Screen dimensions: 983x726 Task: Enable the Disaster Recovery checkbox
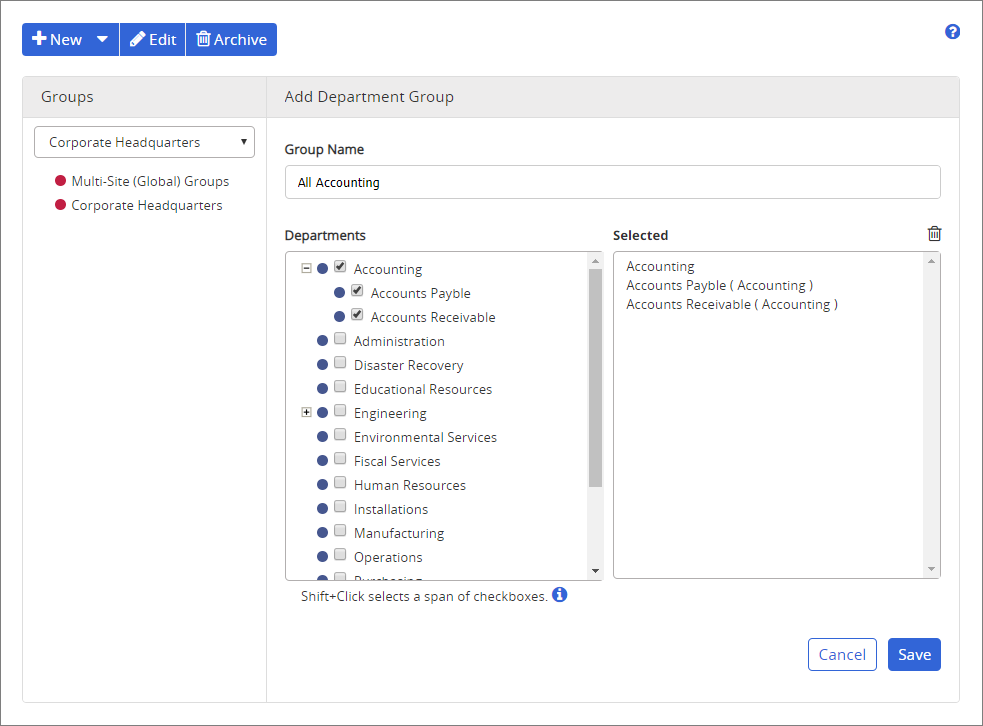(x=340, y=364)
